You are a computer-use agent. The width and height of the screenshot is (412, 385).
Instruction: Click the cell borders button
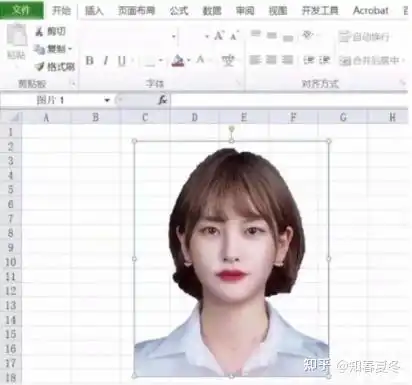pyautogui.click(x=150, y=61)
